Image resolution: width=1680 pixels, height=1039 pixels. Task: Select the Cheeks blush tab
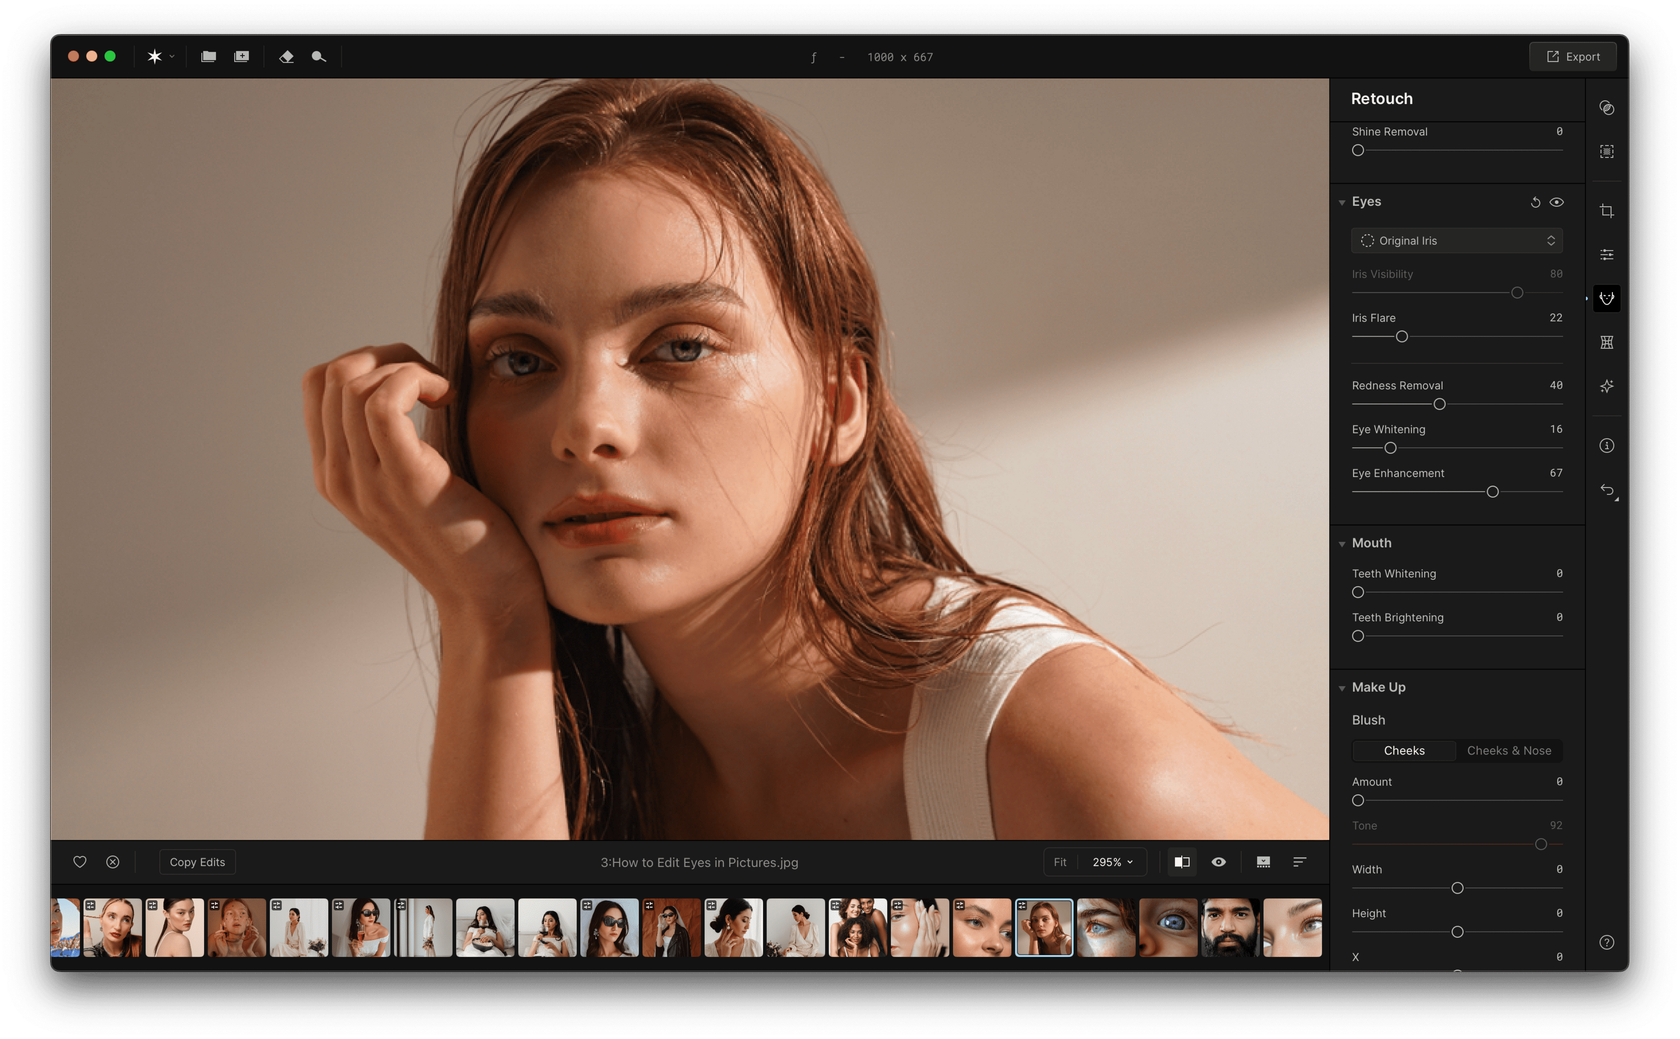pyautogui.click(x=1404, y=750)
